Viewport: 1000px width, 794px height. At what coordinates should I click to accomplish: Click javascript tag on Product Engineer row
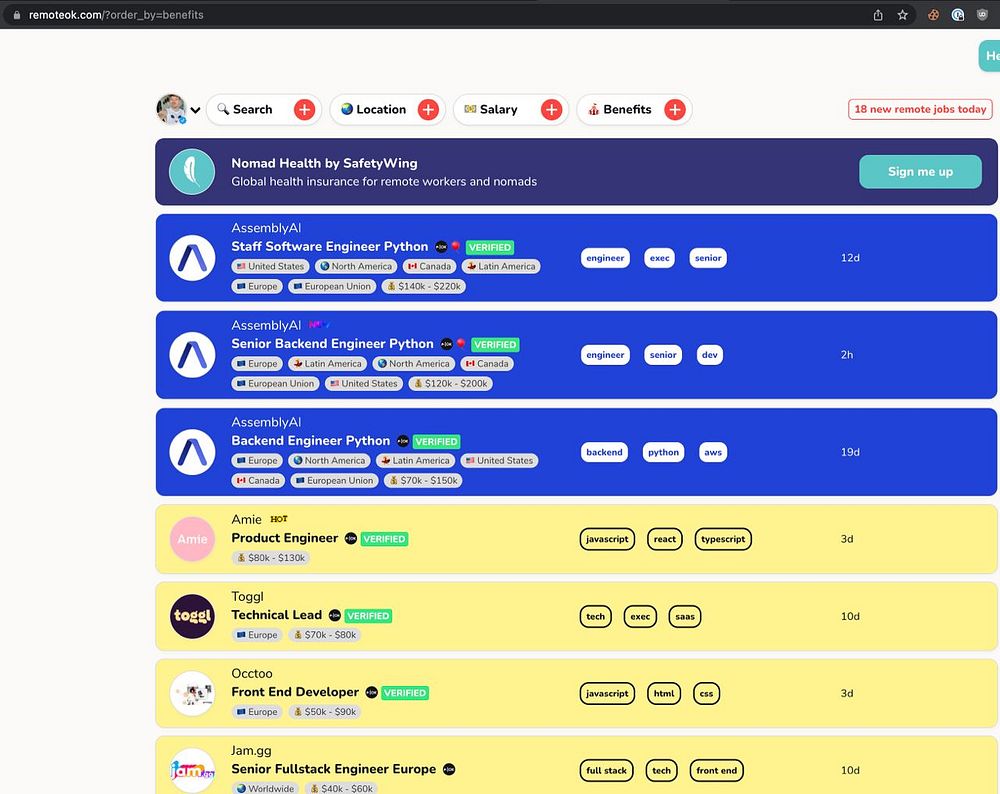click(607, 539)
